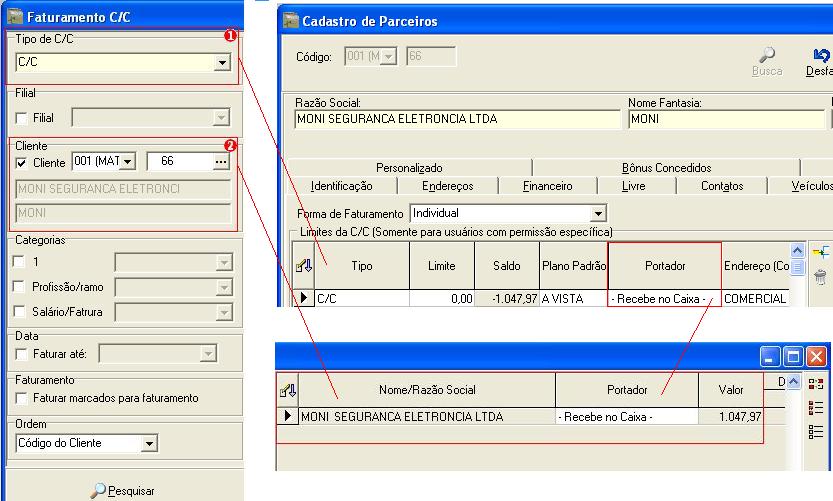833x501 pixels.
Task: Click the bottom list icon right of results grid
Action: pos(816,431)
